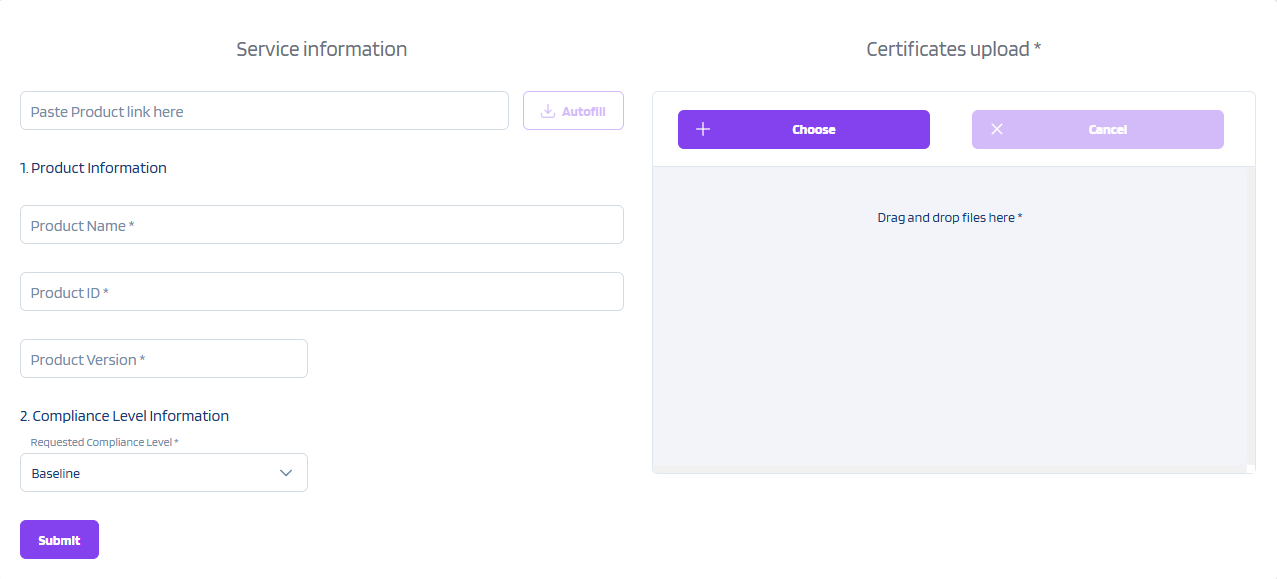
Task: Submit the service information form
Action: click(59, 540)
